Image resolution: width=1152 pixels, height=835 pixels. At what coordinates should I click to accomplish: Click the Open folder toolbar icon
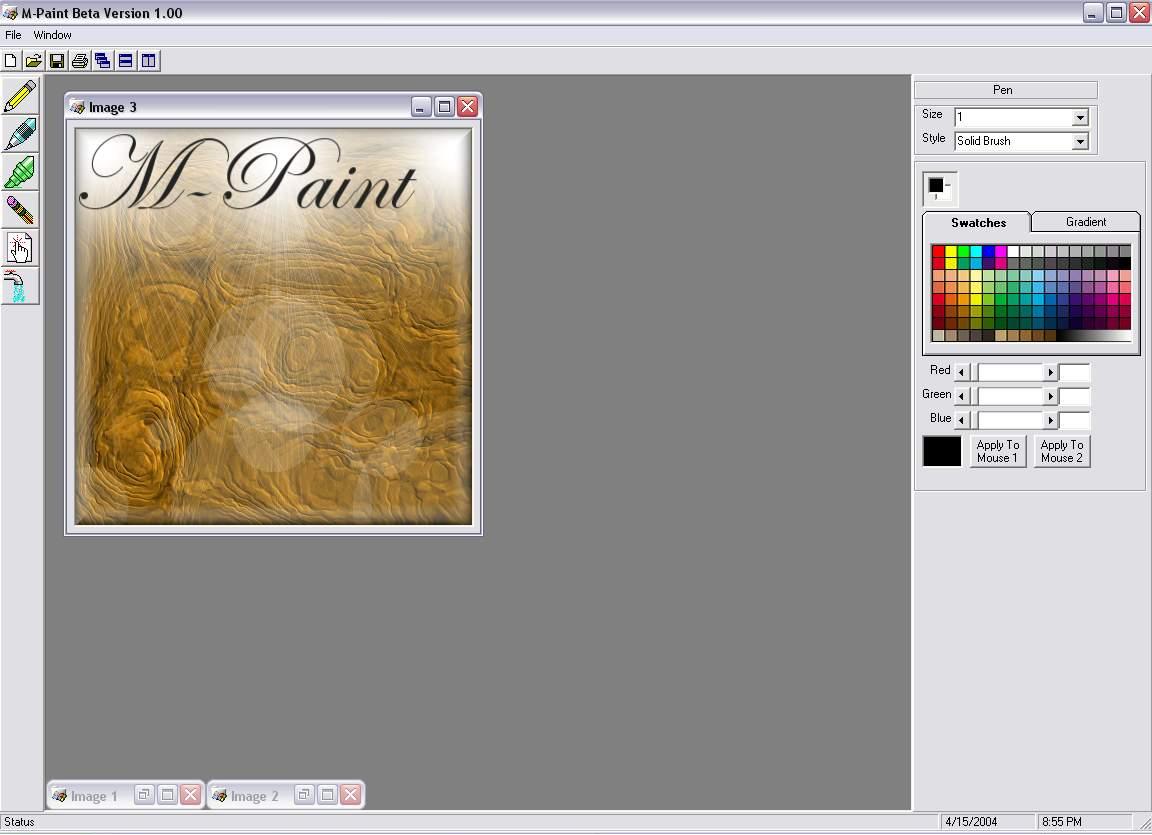click(34, 61)
